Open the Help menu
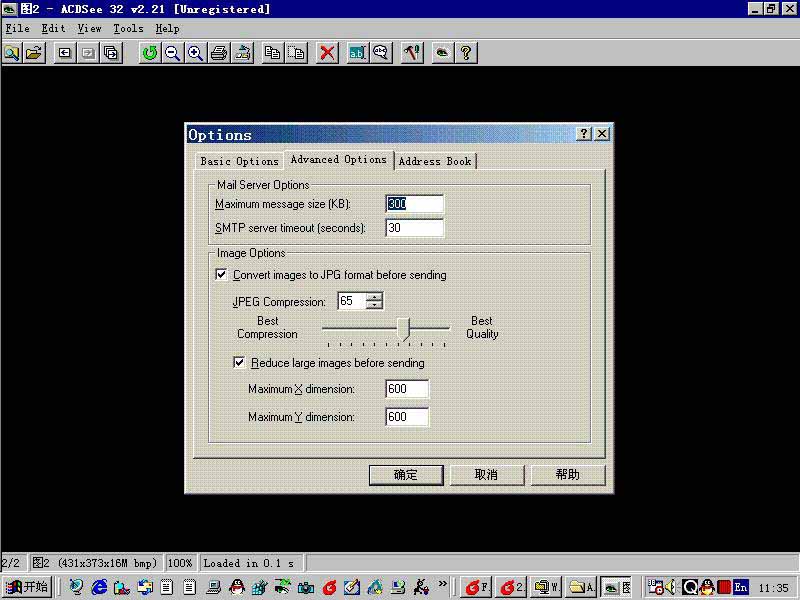Screen dimensions: 800x600 (x=167, y=29)
